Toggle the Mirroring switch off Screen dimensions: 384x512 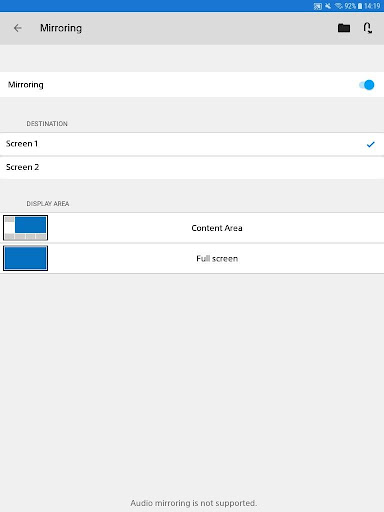[x=367, y=85]
